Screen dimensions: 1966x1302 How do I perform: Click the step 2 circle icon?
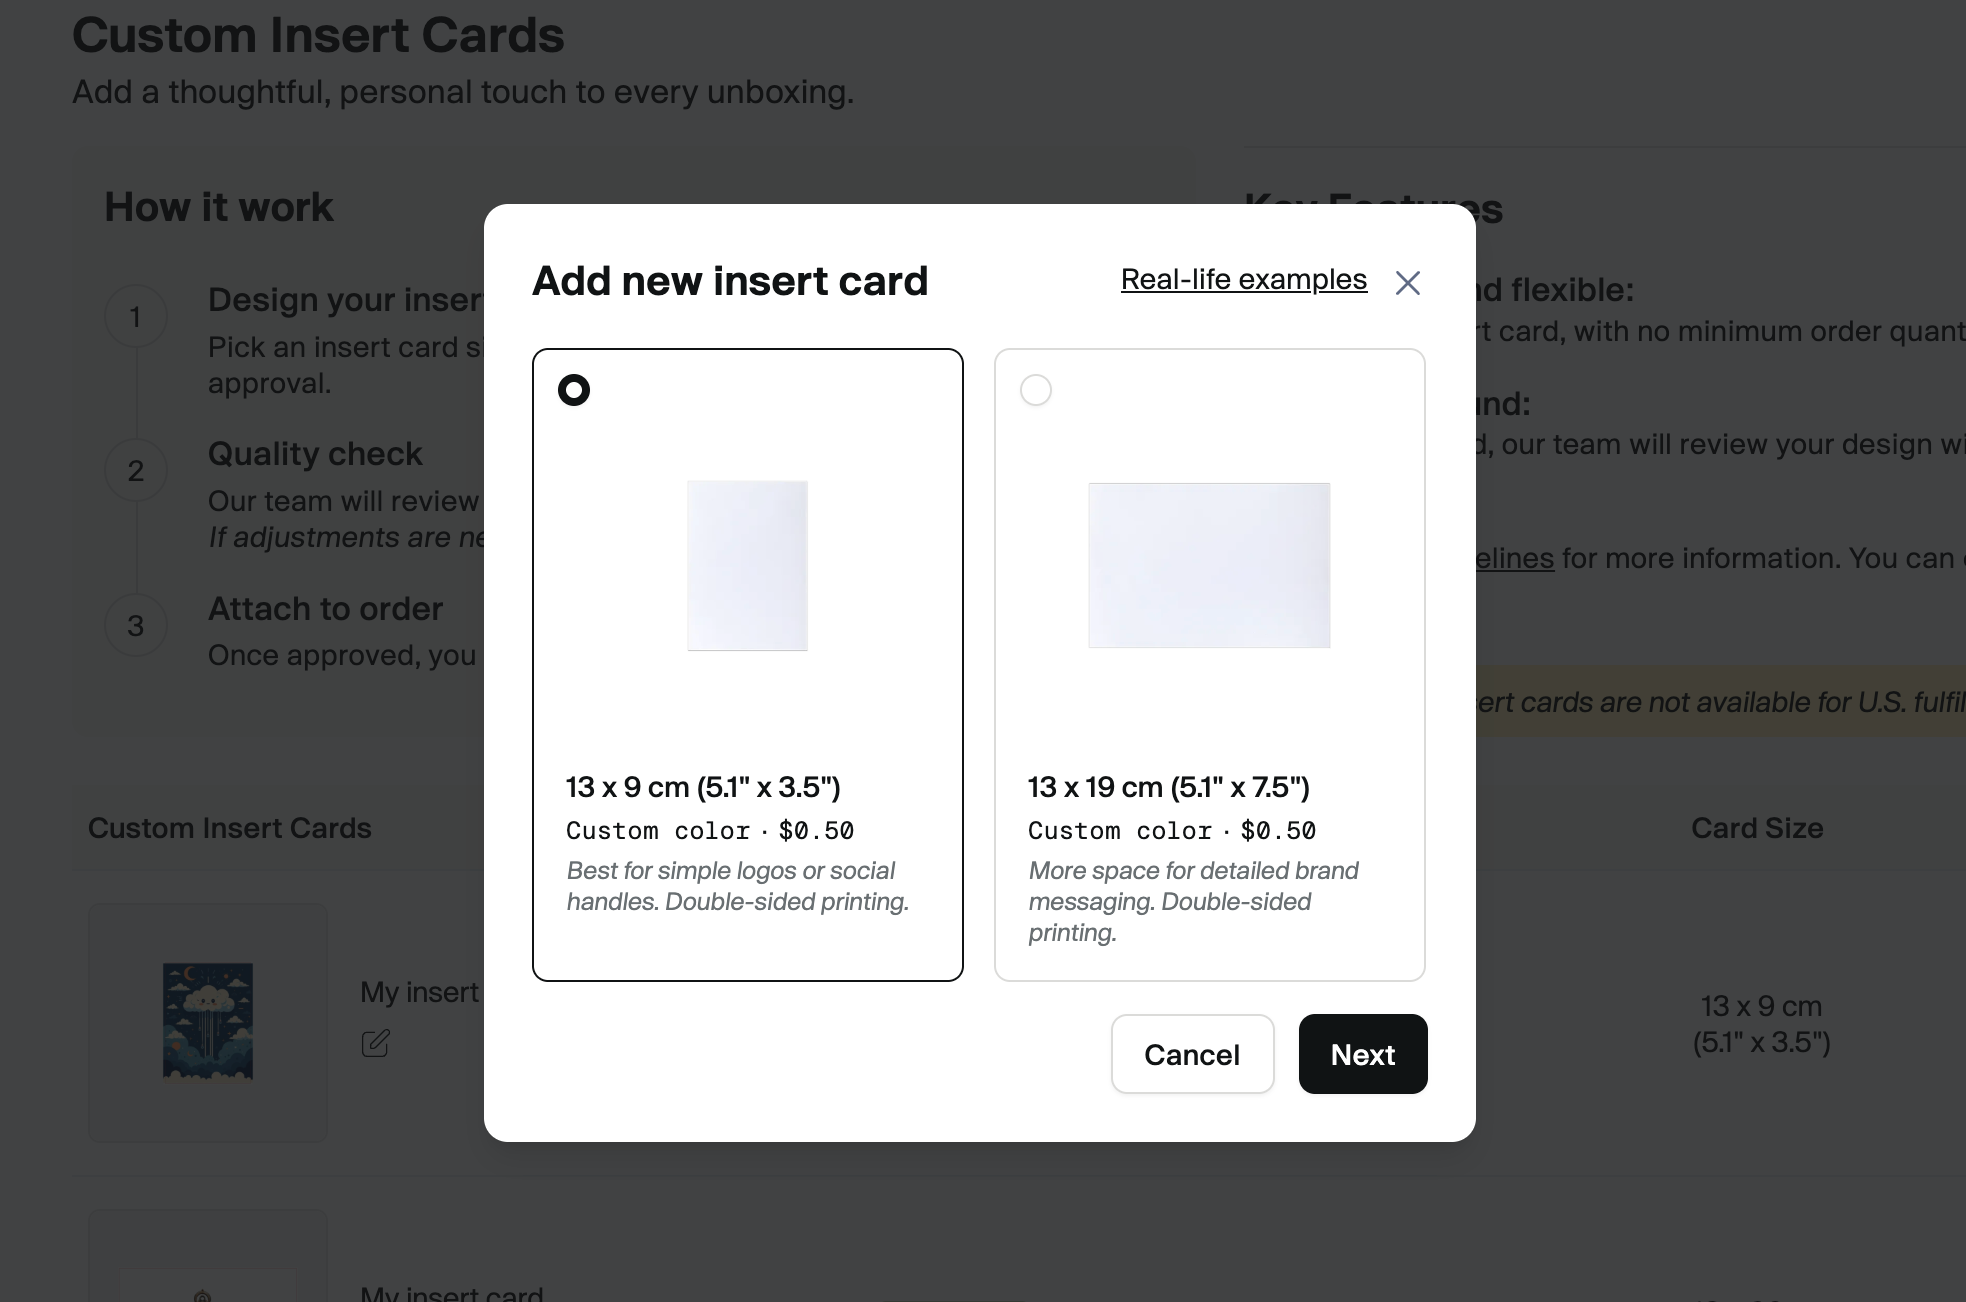click(136, 471)
